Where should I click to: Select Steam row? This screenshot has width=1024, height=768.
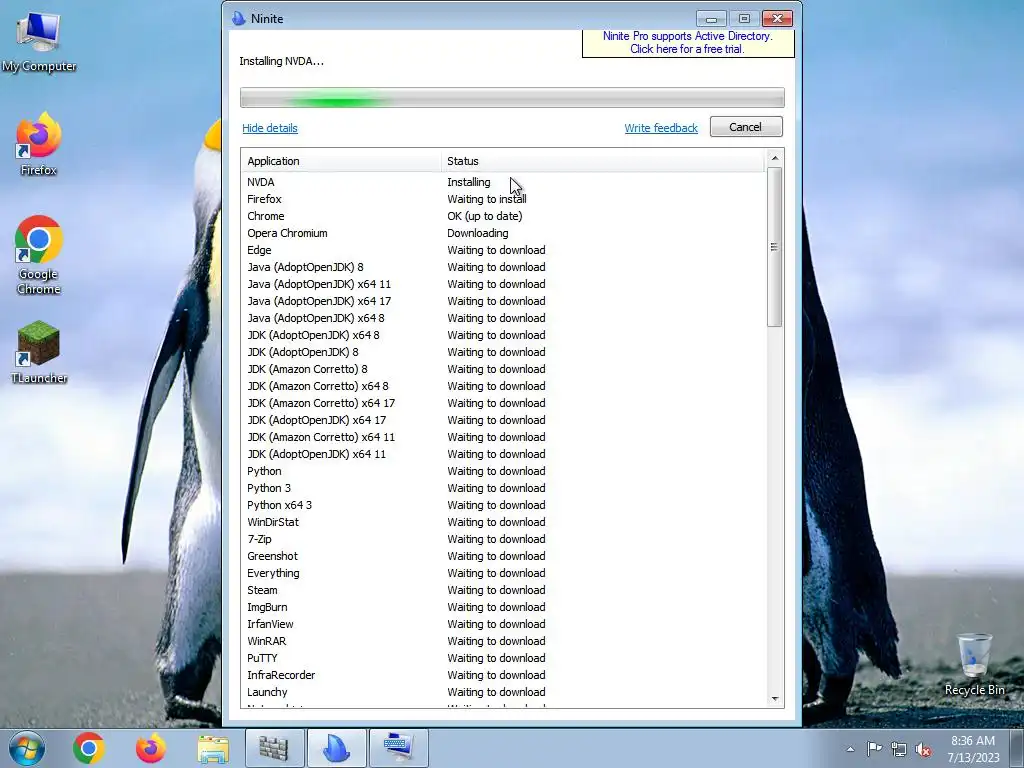503,590
